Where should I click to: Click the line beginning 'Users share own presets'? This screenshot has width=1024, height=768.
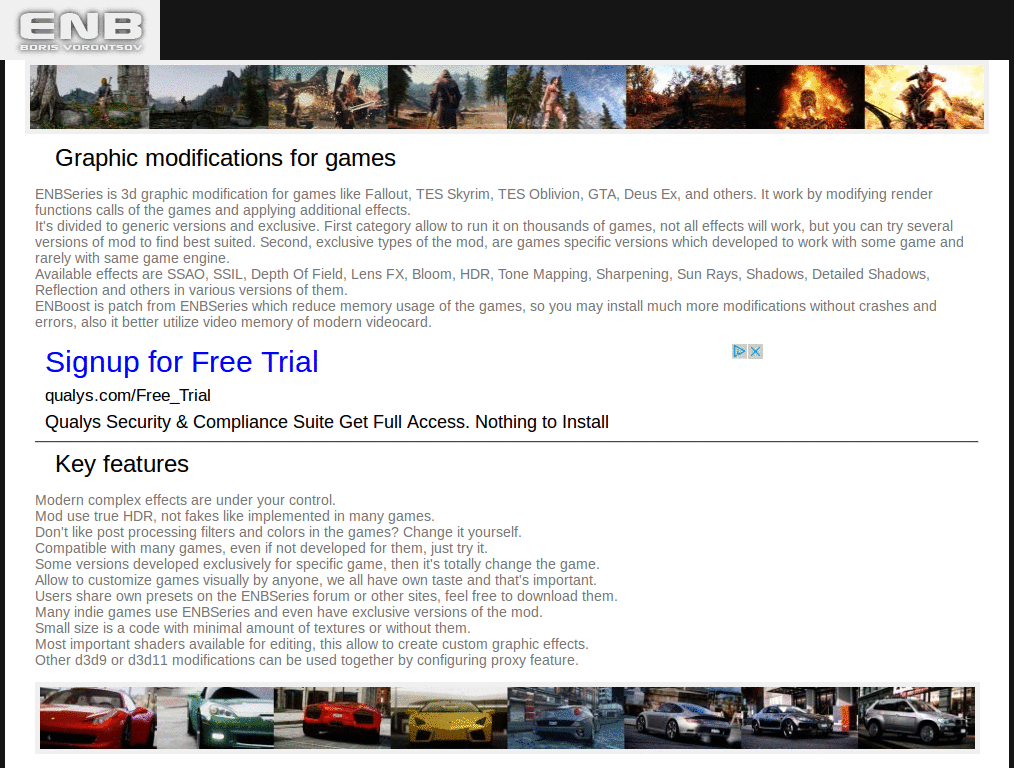click(x=327, y=596)
